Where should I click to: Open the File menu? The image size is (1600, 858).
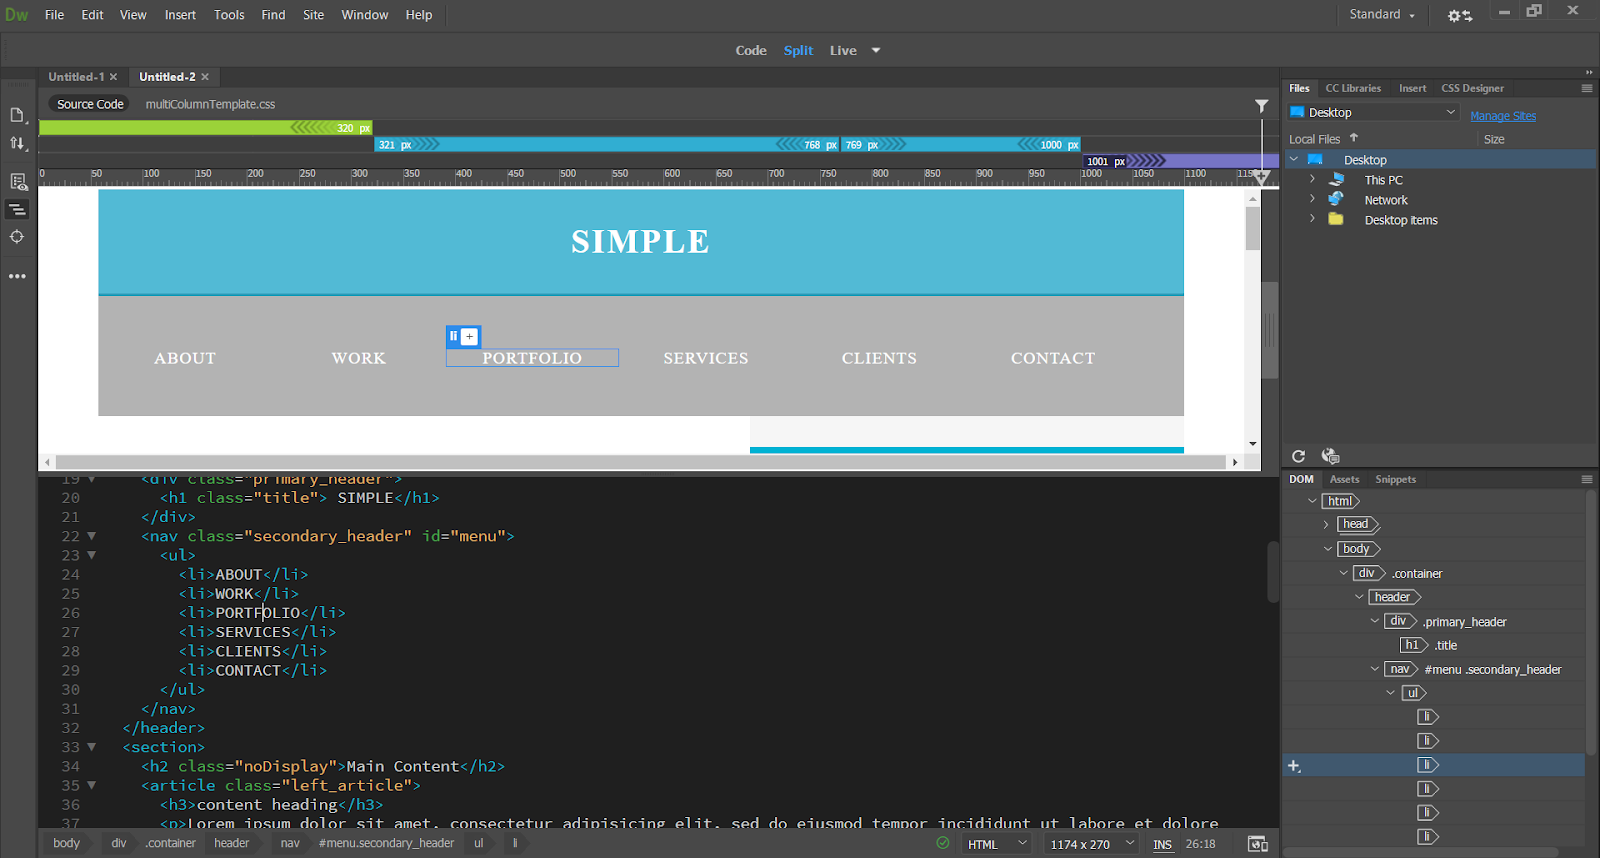click(54, 15)
